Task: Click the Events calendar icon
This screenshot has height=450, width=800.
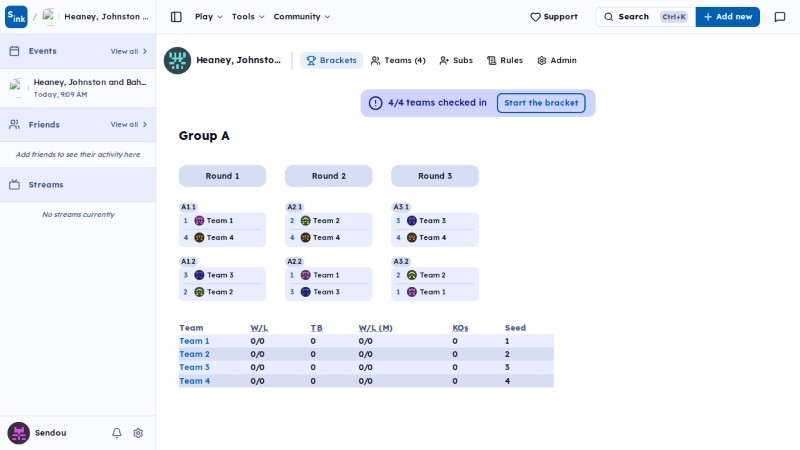Action: pos(14,51)
